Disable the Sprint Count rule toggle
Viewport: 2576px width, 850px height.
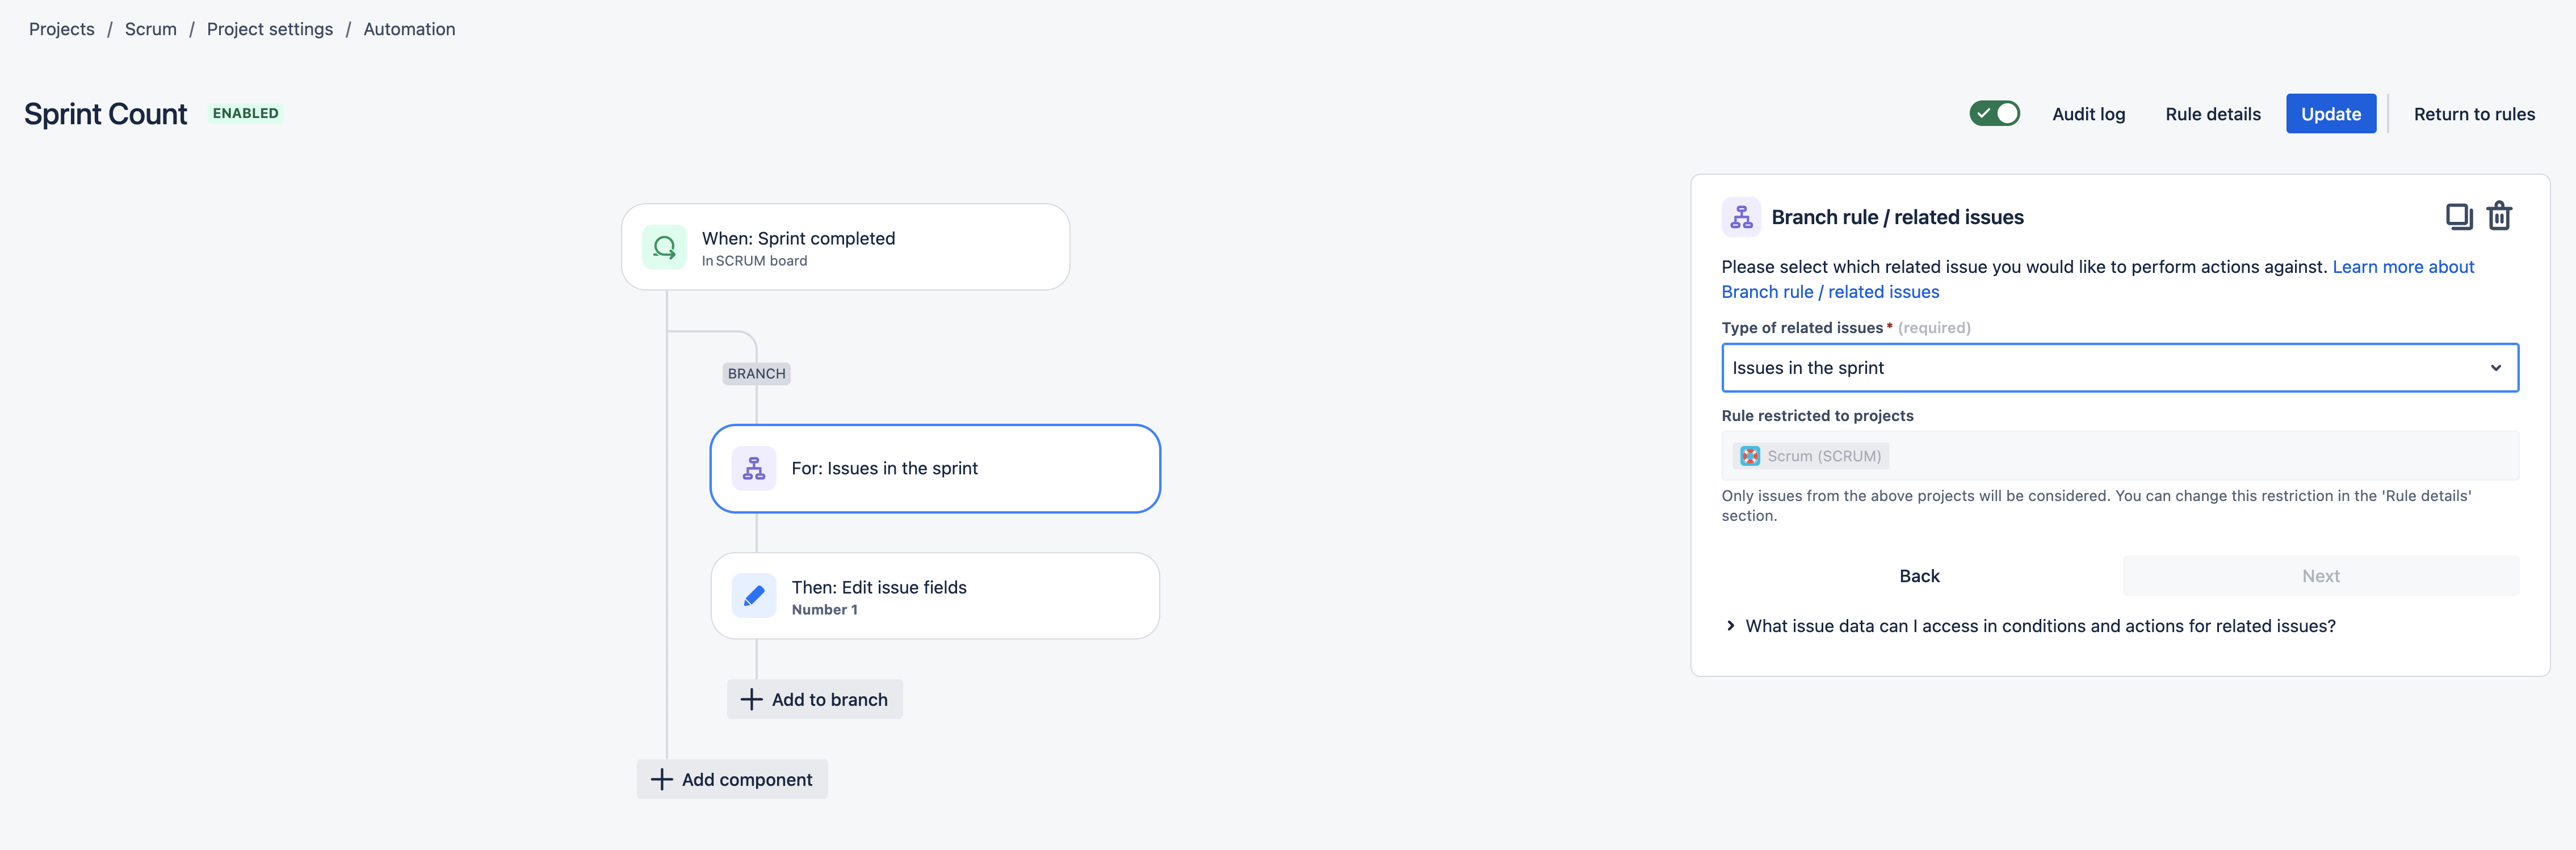click(x=1994, y=113)
